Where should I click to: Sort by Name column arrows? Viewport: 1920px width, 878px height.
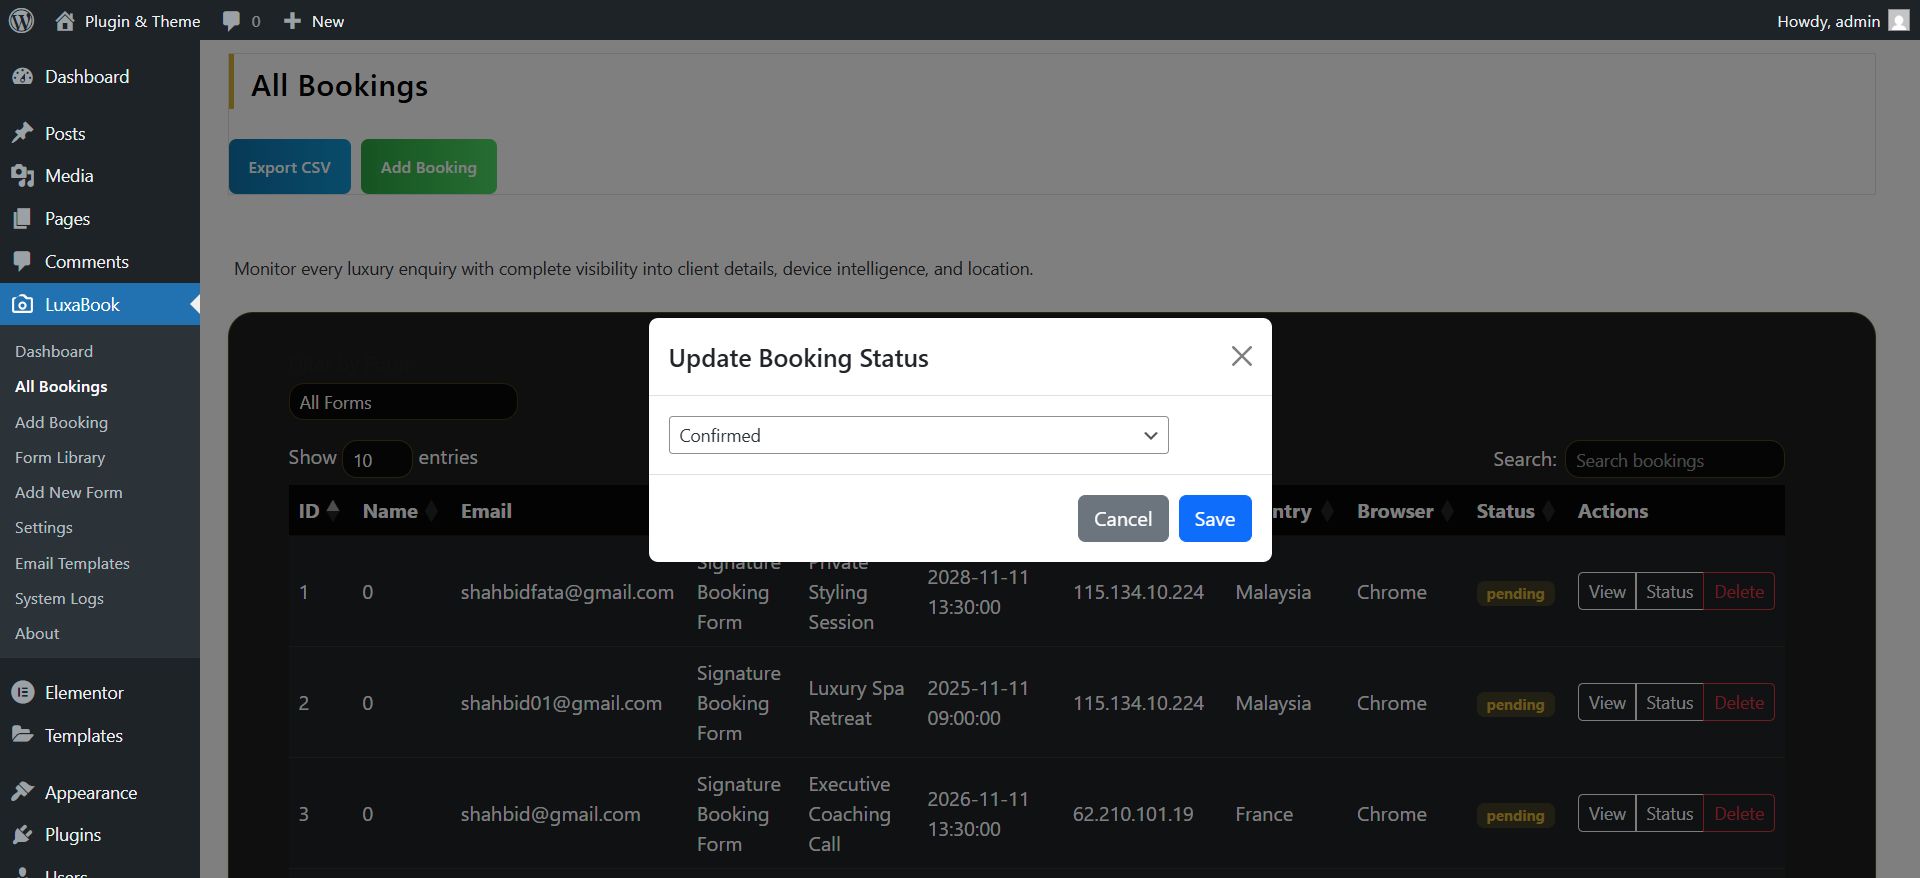(x=431, y=511)
